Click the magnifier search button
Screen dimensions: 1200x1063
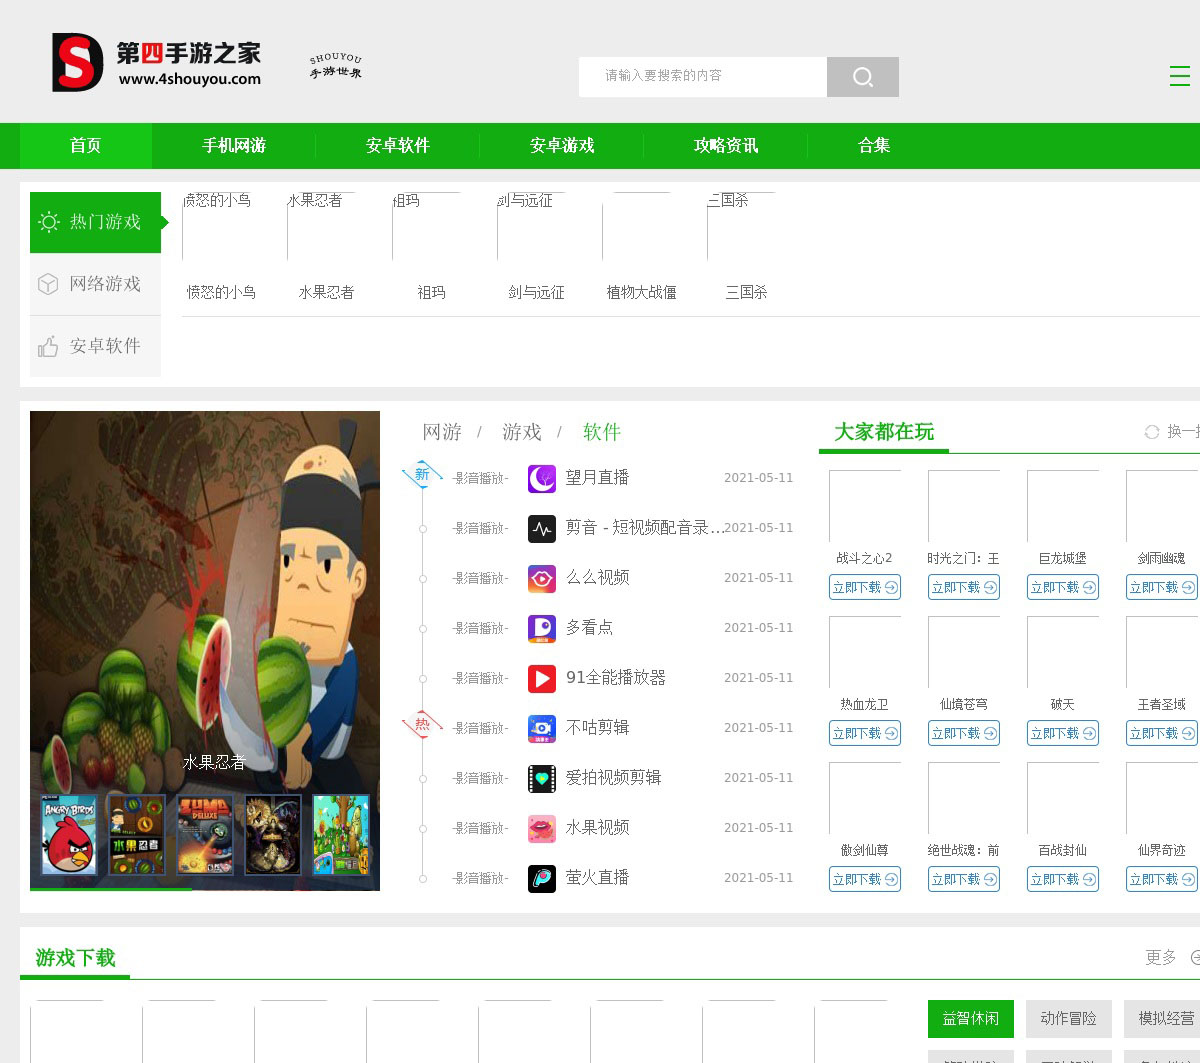(863, 77)
